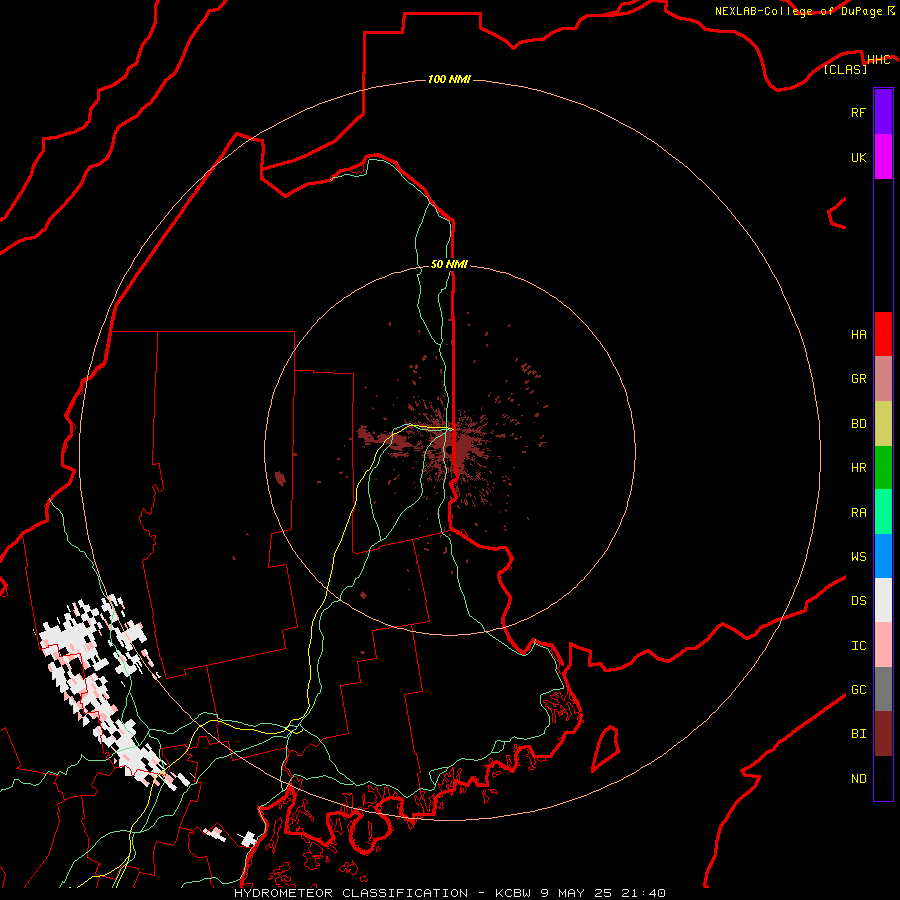
Task: Click the RF purple legend swatch
Action: click(x=883, y=112)
